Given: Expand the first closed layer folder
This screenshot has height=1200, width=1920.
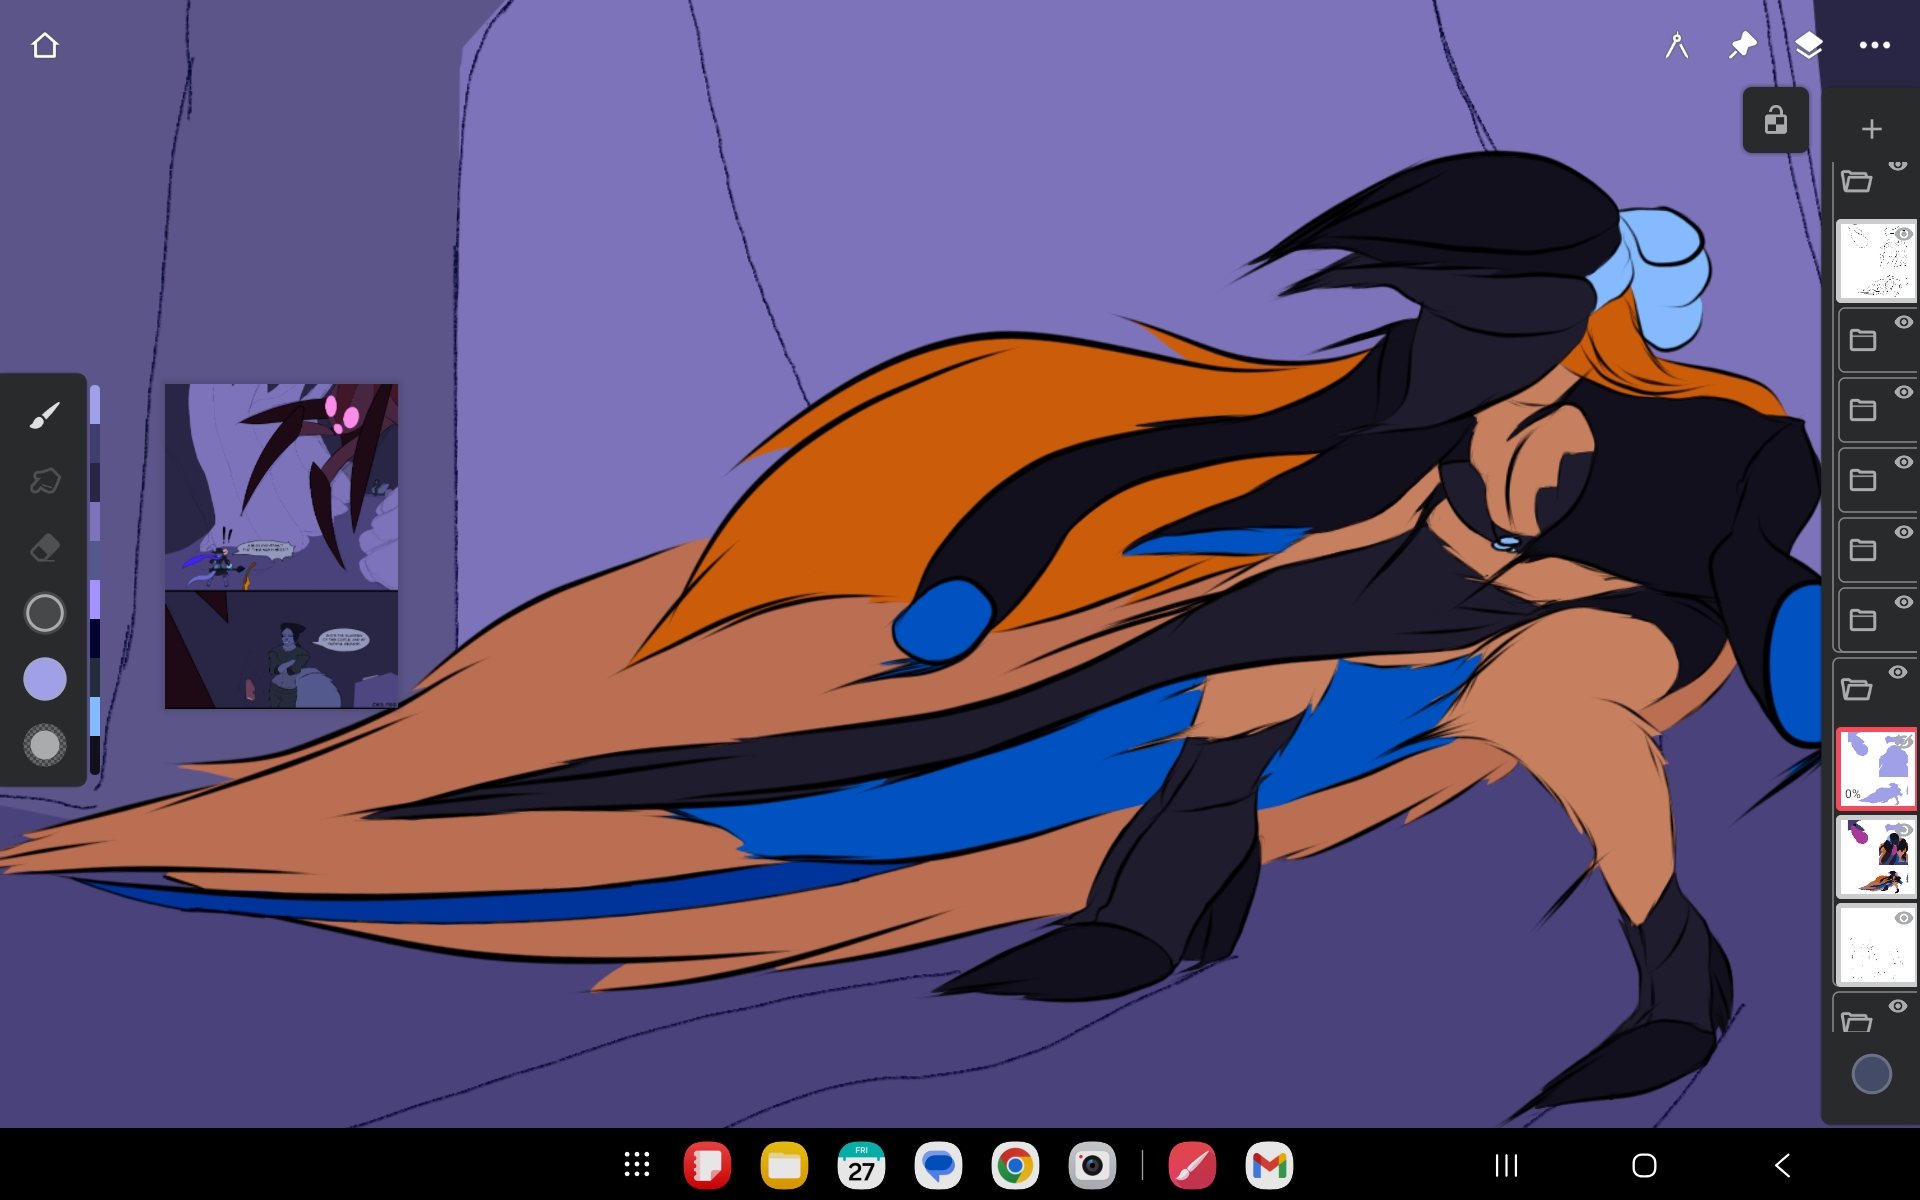Looking at the screenshot, I should tap(1863, 340).
